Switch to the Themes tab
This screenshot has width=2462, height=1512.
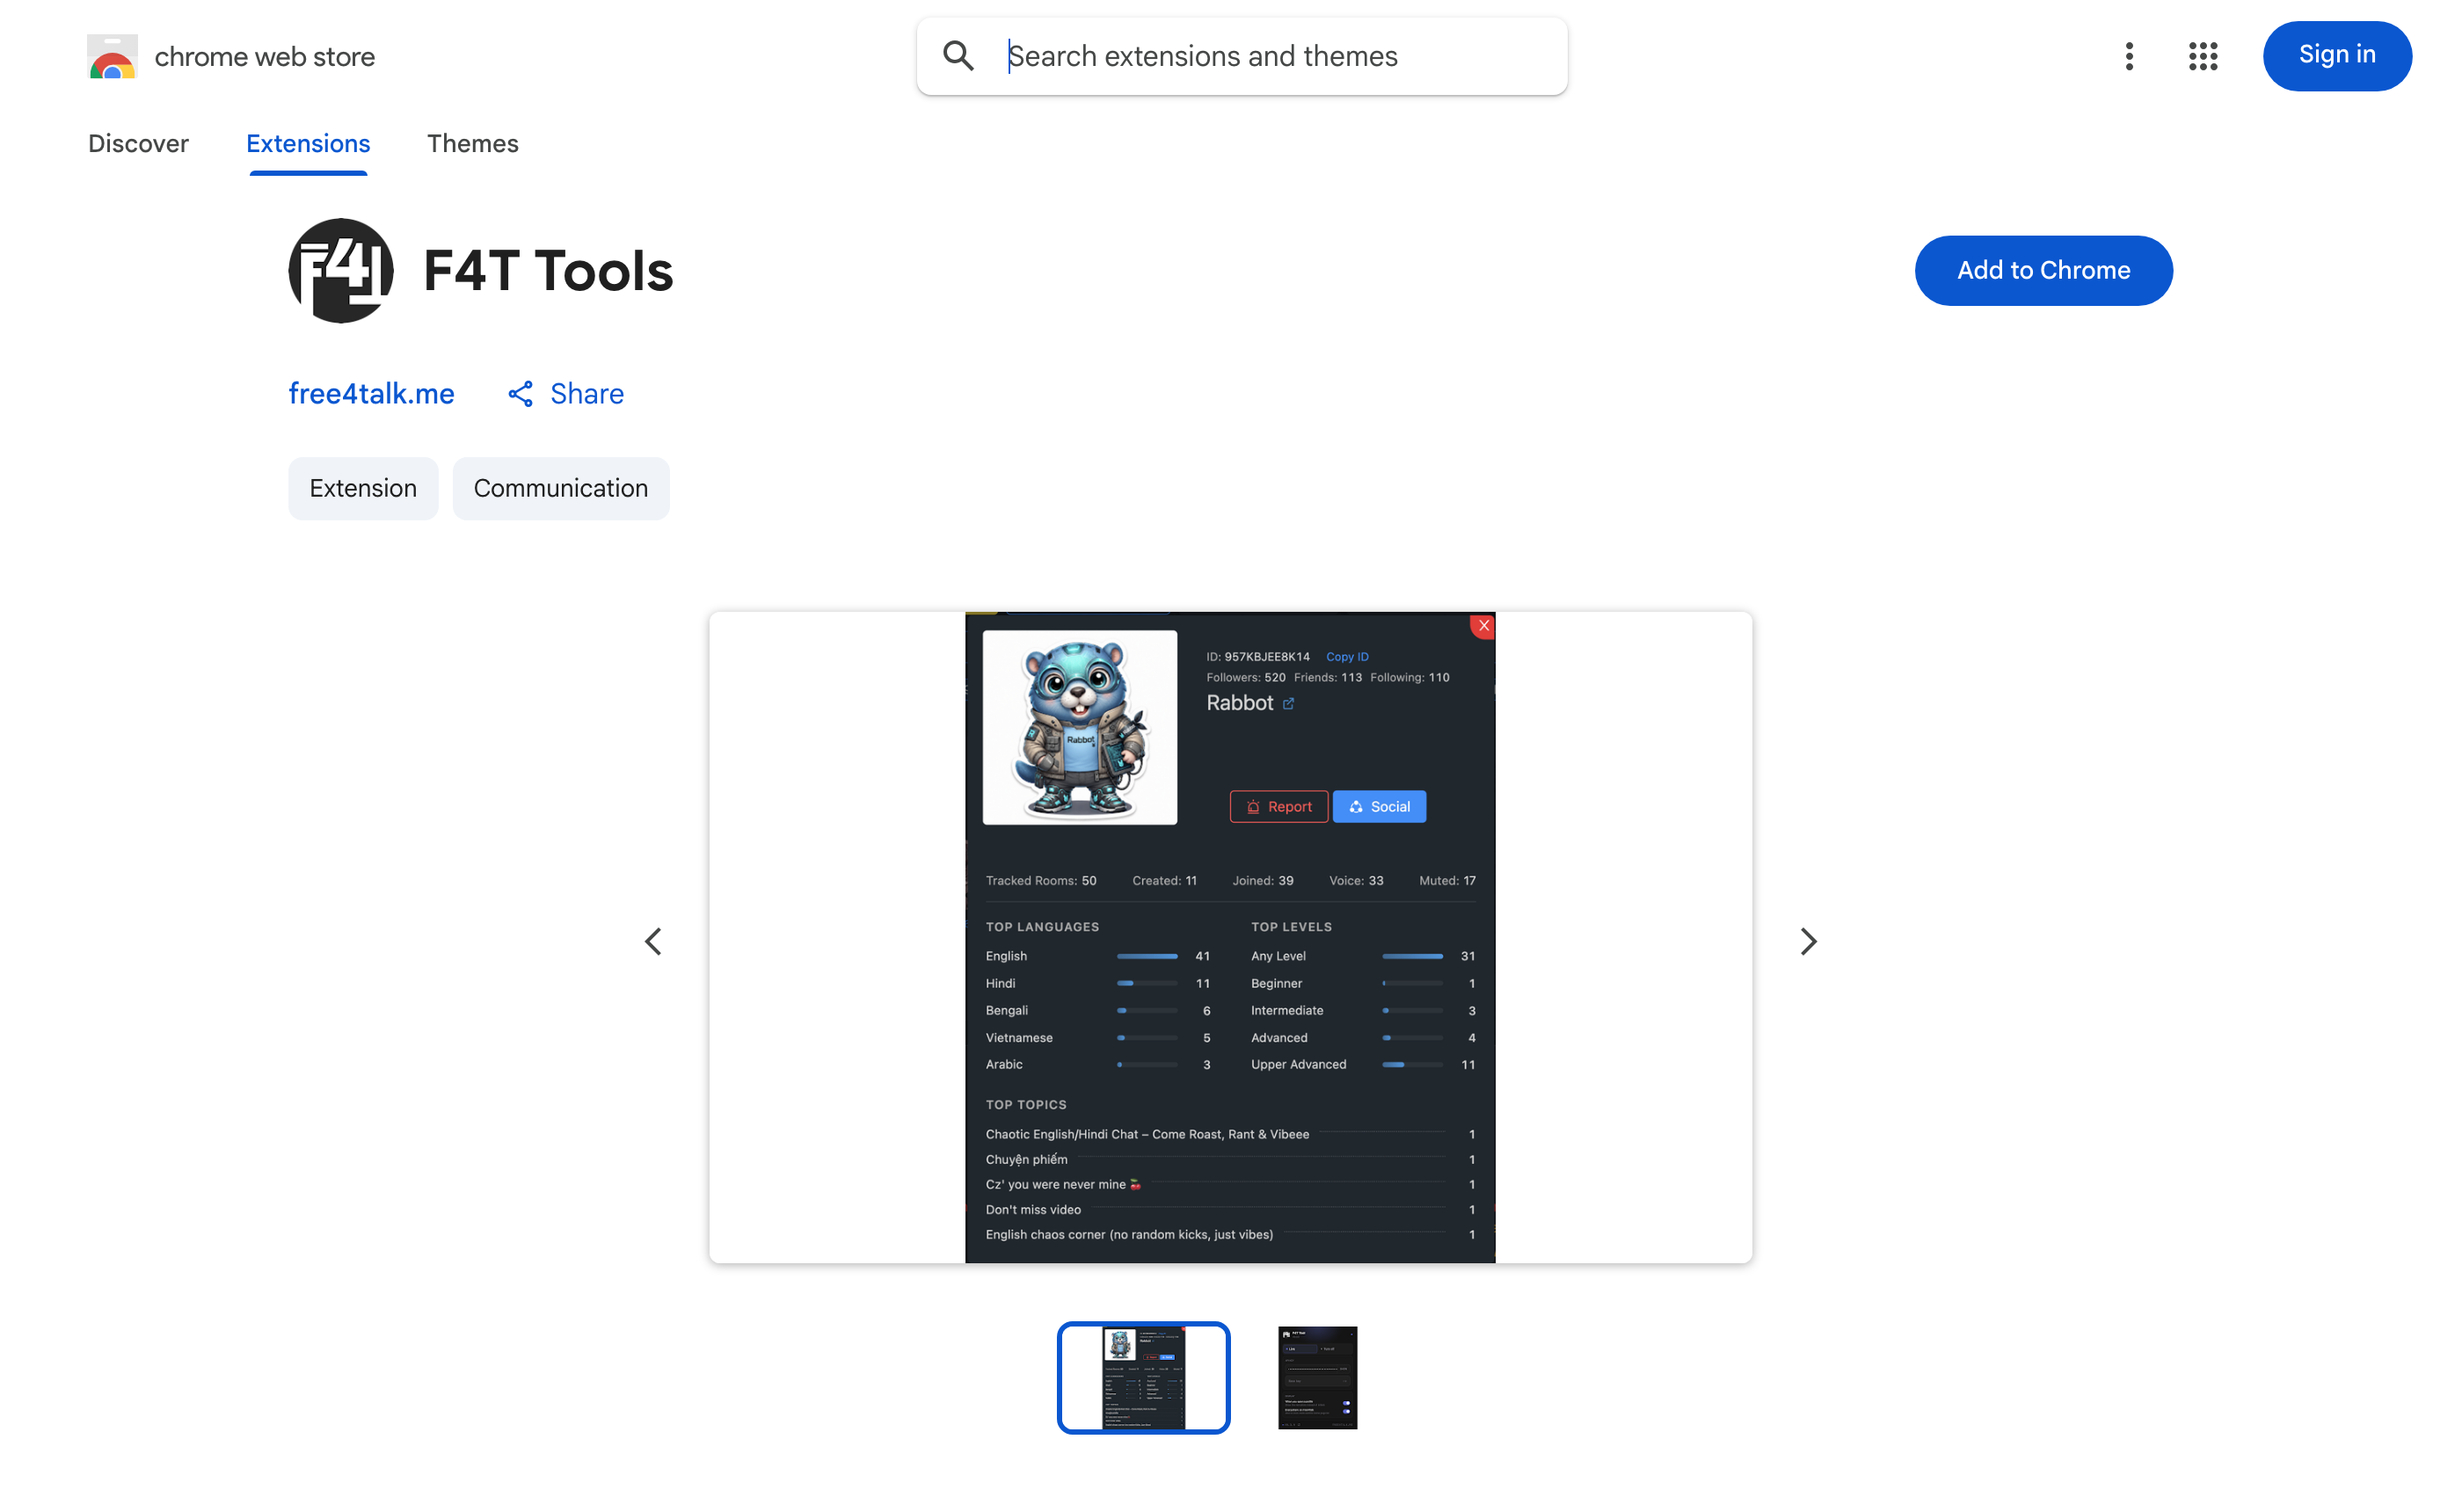472,144
